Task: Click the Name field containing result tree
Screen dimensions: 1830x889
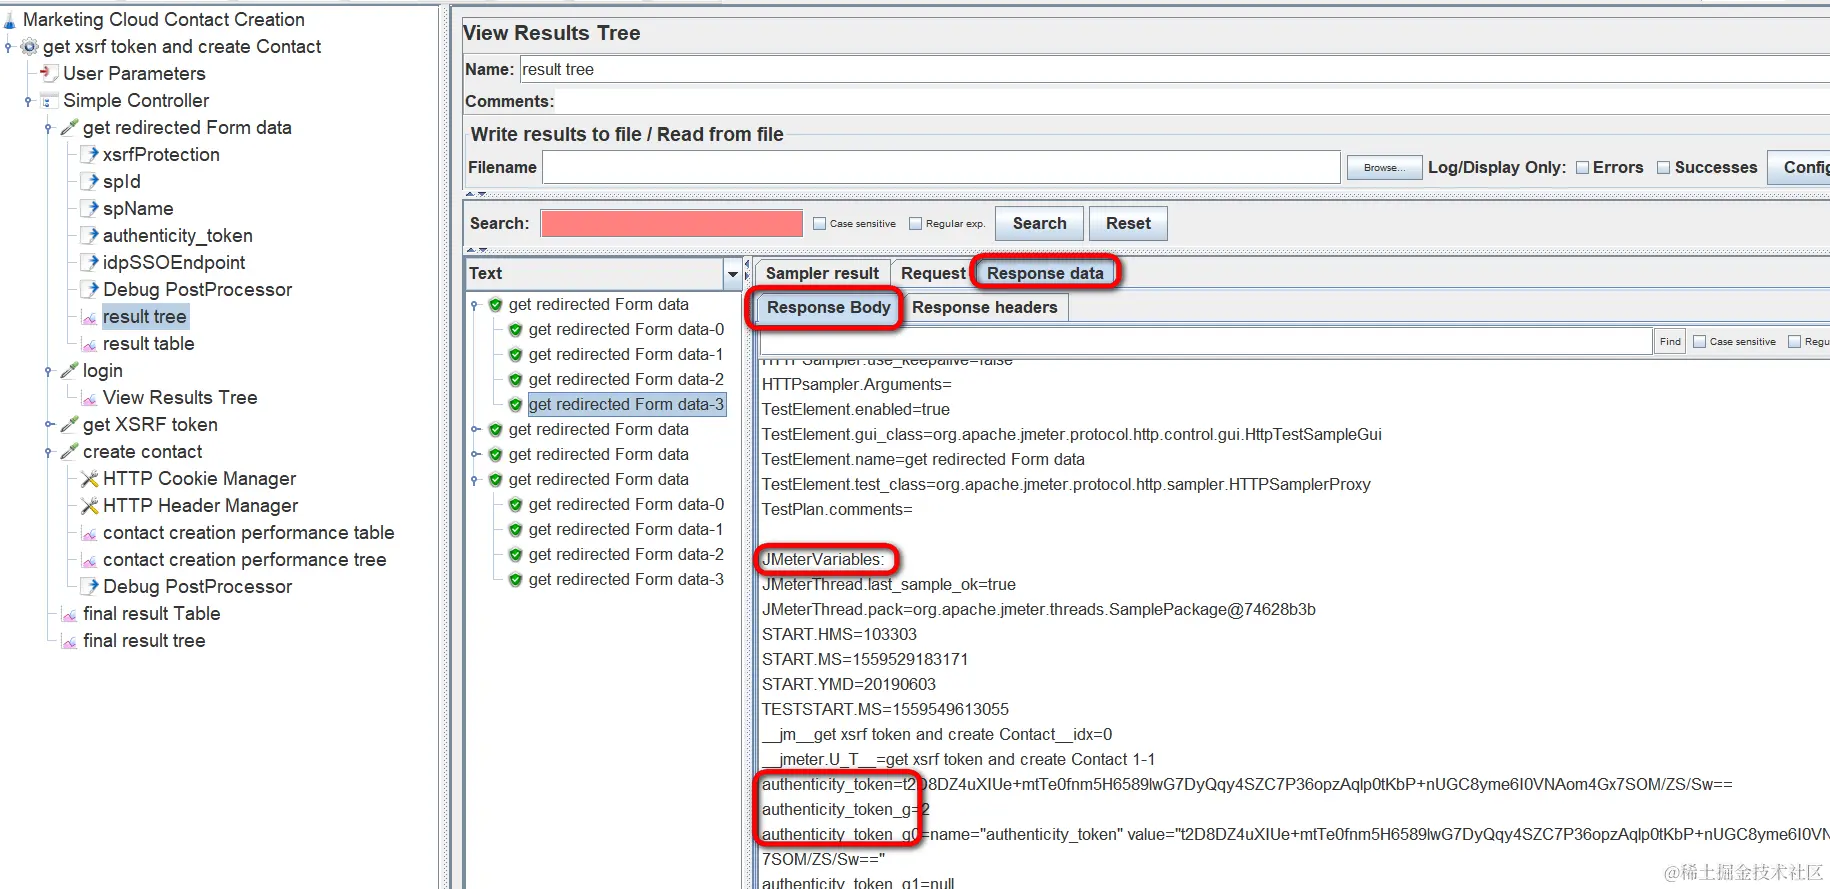Action: (x=1174, y=69)
